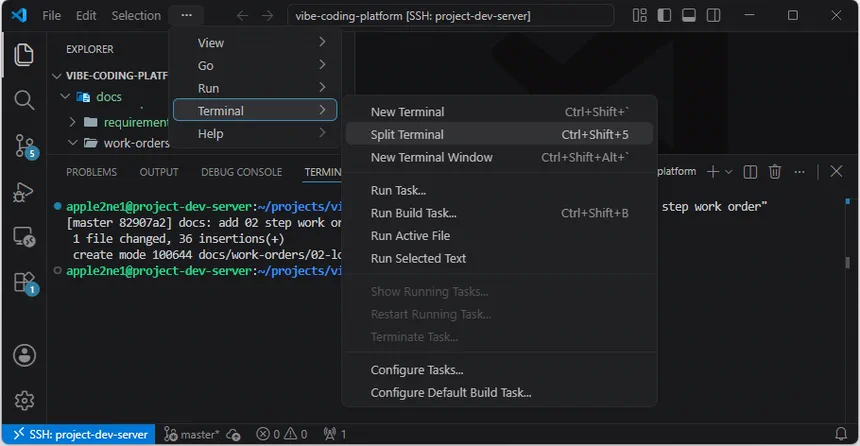Toggle Secondary Side Bar icon

pyautogui.click(x=714, y=15)
